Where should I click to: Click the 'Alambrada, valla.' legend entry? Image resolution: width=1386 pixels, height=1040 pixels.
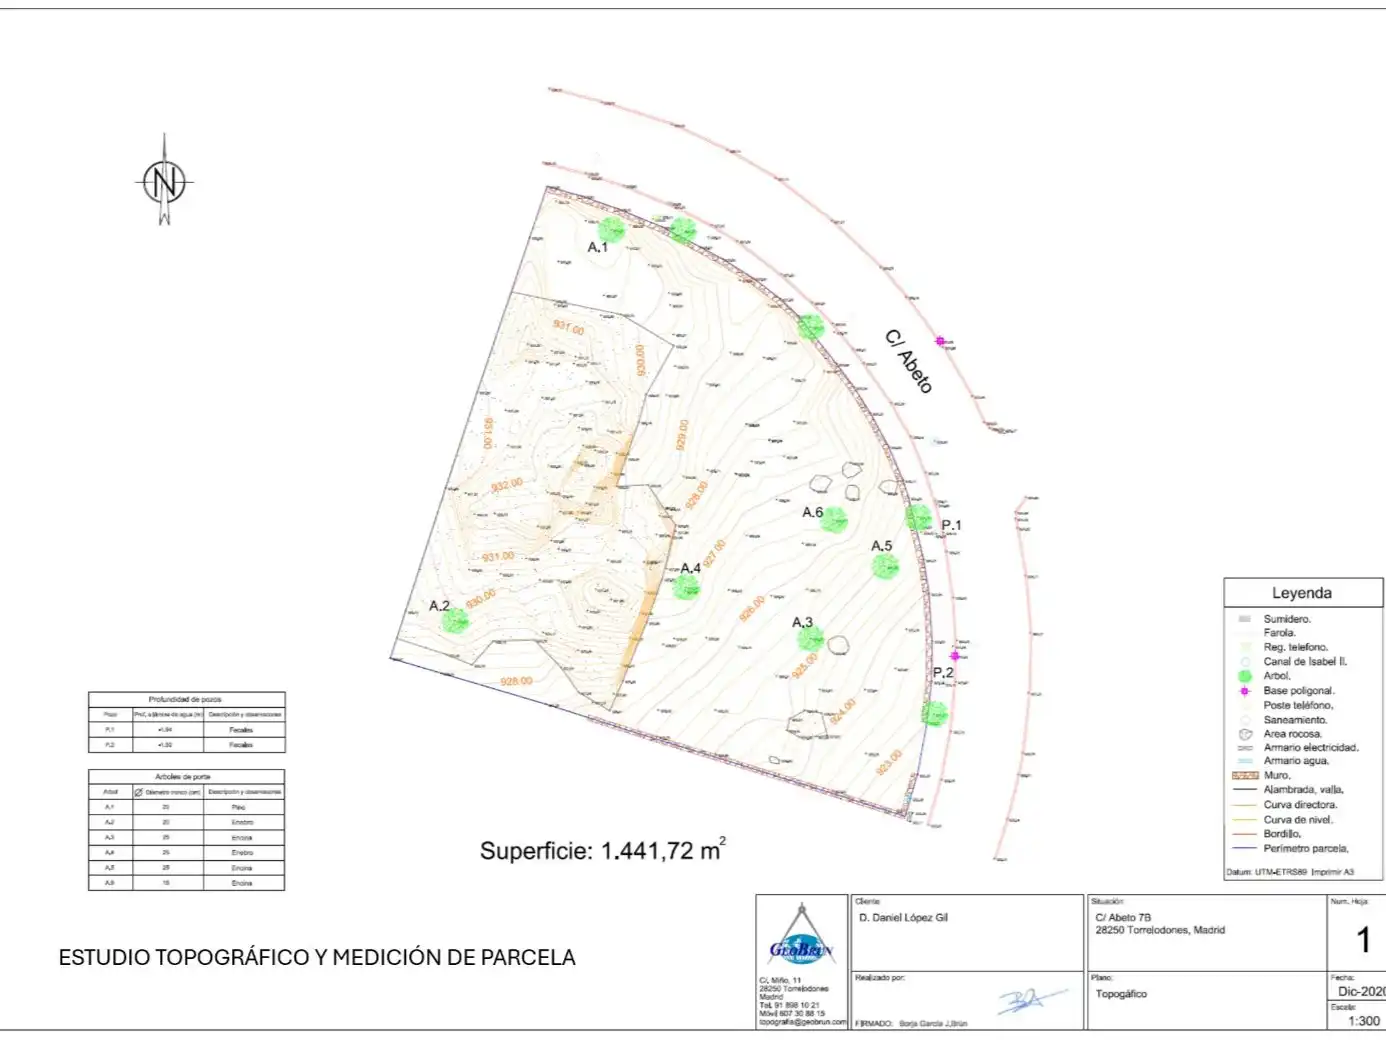1303,790
